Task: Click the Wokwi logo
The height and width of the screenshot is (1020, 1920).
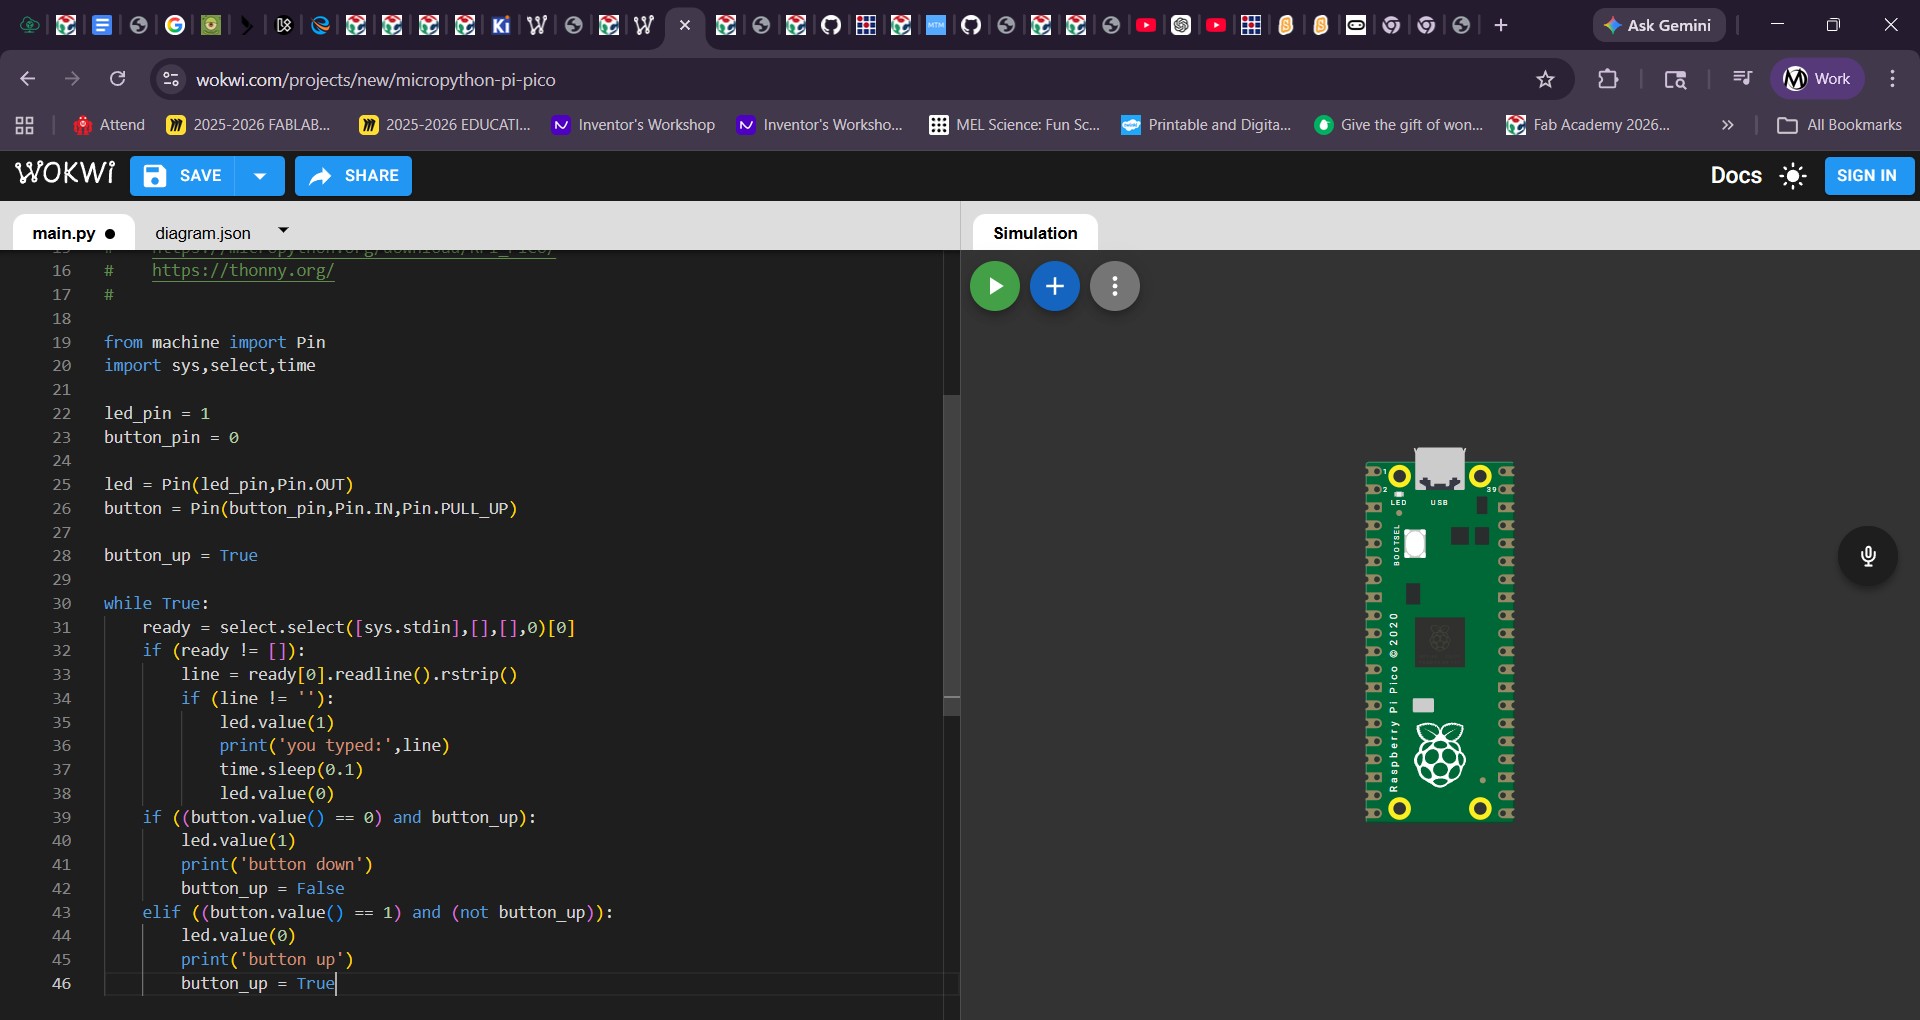Action: 65,174
